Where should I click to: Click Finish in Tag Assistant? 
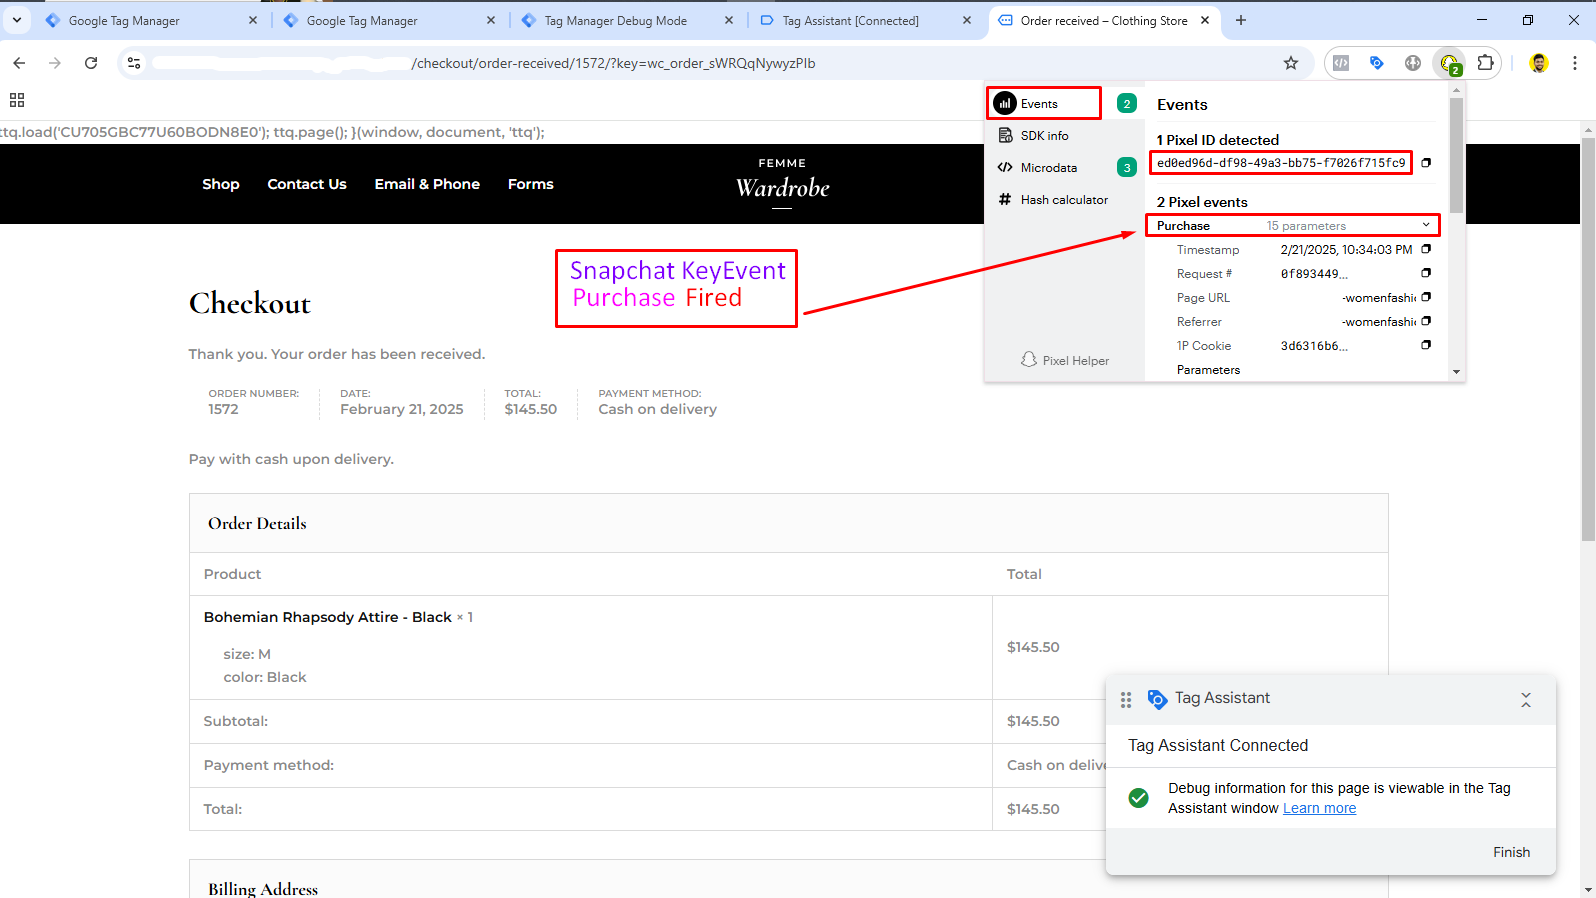click(1511, 852)
